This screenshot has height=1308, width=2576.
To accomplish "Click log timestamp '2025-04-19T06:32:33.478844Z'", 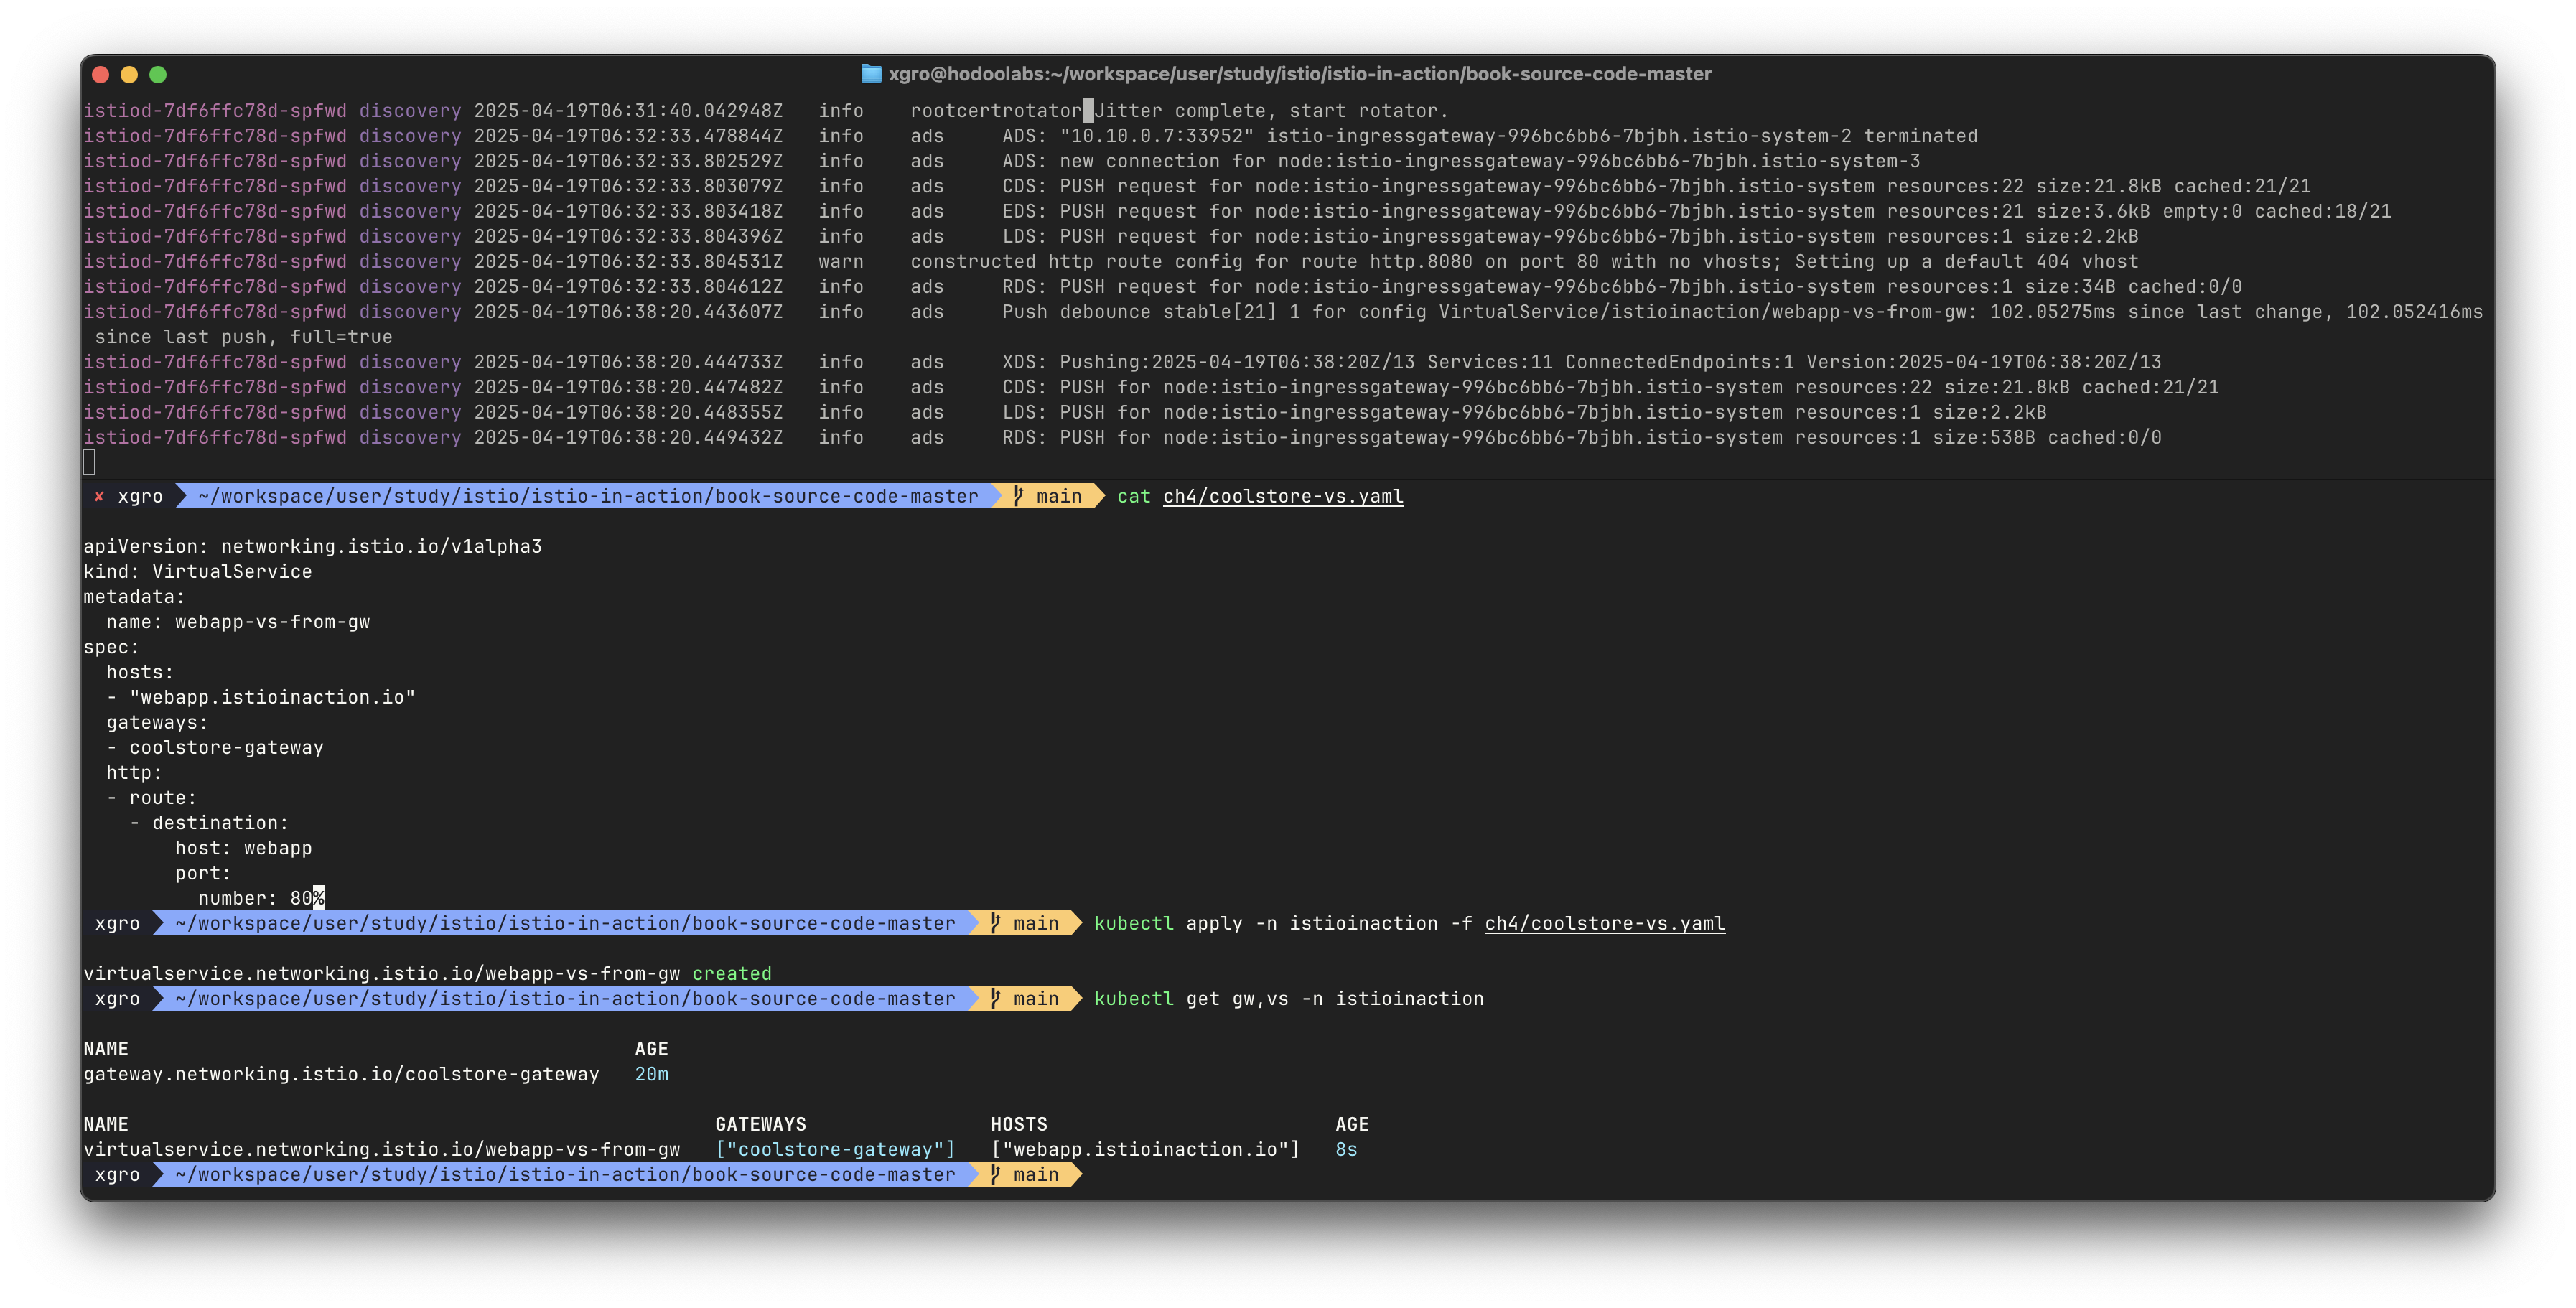I will coord(628,135).
